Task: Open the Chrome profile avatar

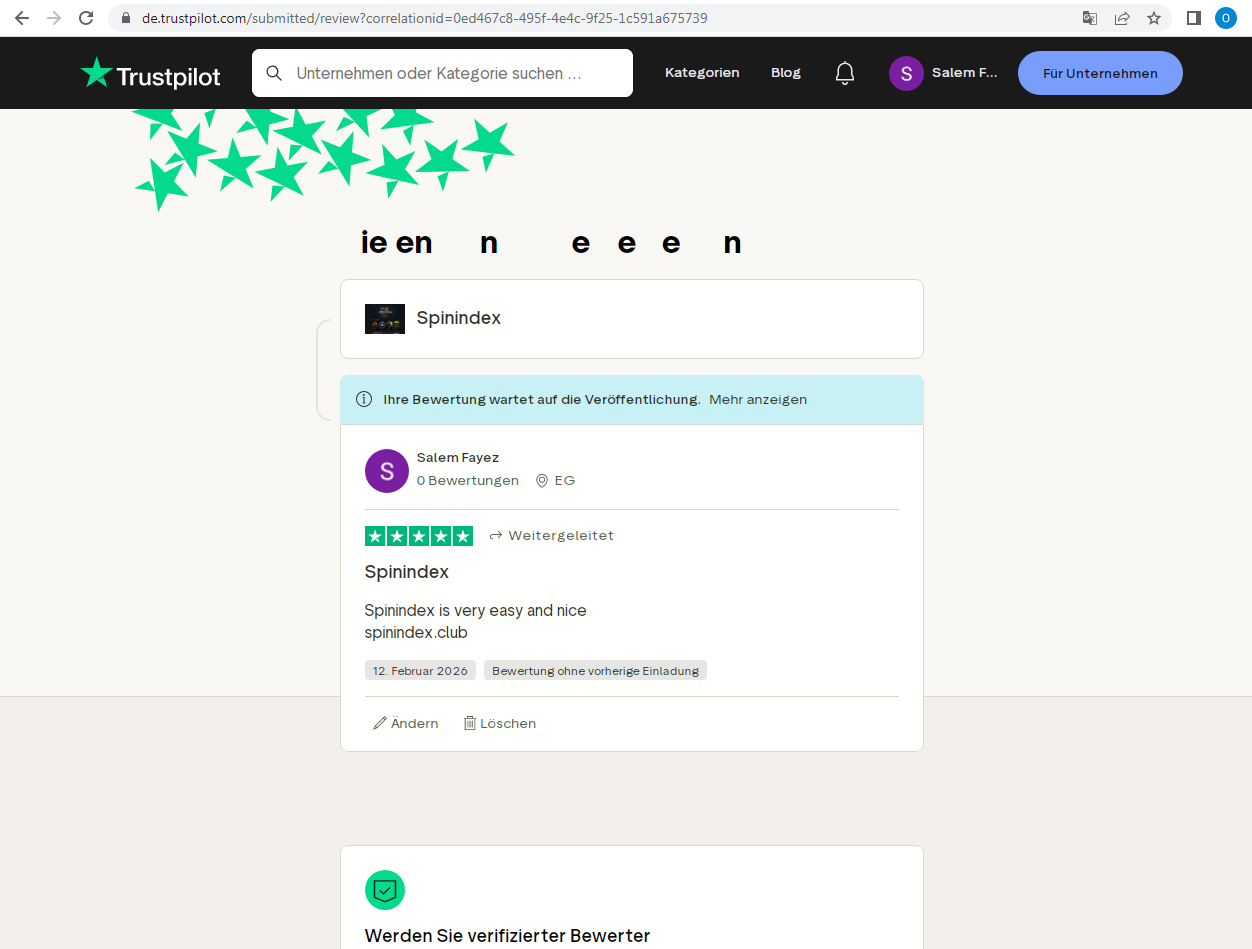Action: [x=1226, y=18]
